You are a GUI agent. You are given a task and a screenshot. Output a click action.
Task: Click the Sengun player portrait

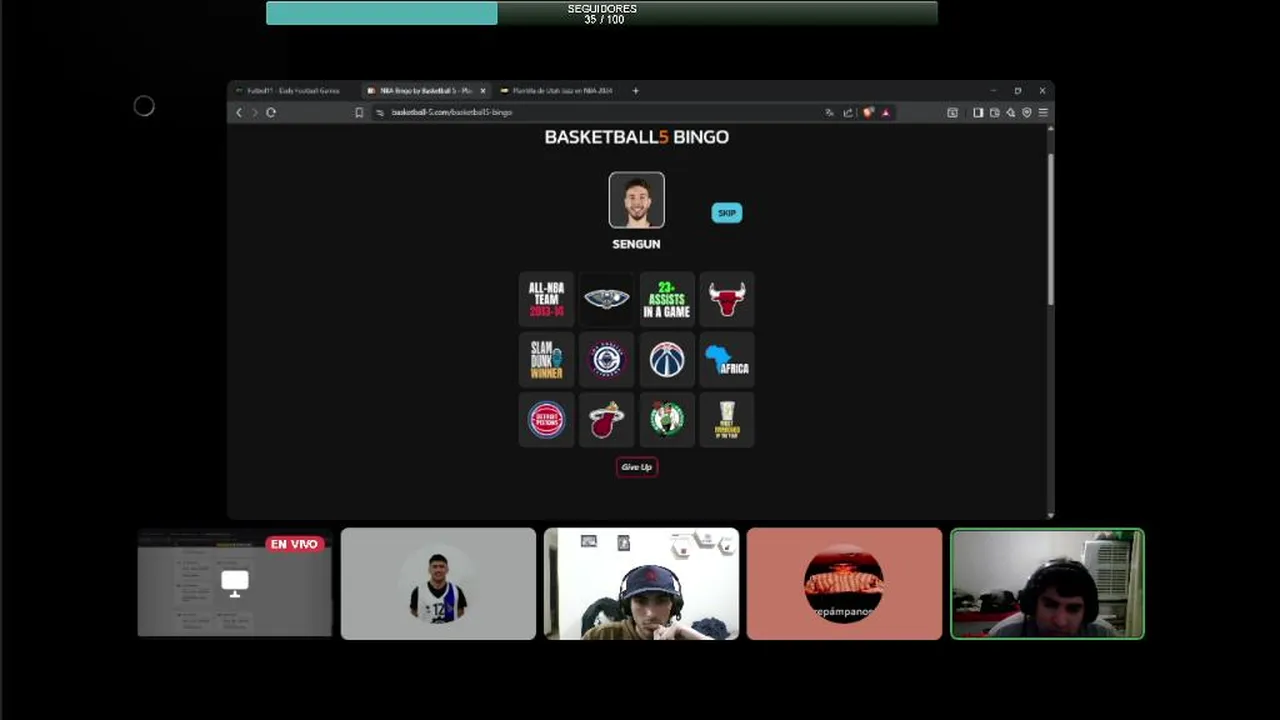pos(637,200)
